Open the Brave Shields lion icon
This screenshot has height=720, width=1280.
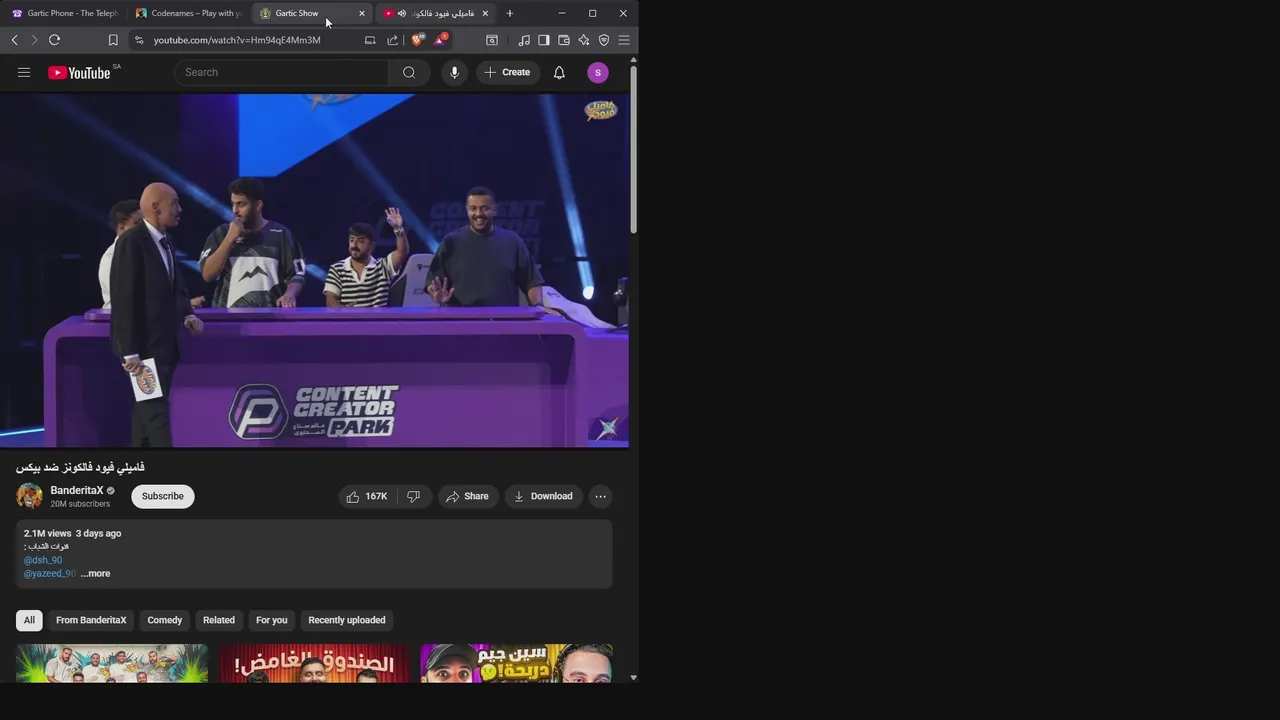point(418,40)
